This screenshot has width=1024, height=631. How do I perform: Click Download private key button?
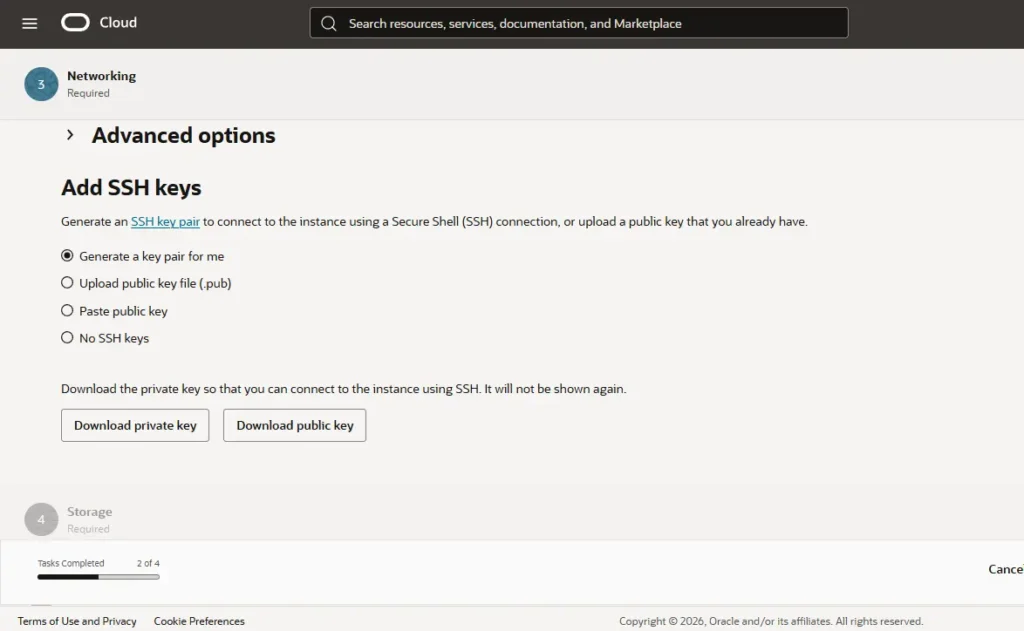(134, 424)
